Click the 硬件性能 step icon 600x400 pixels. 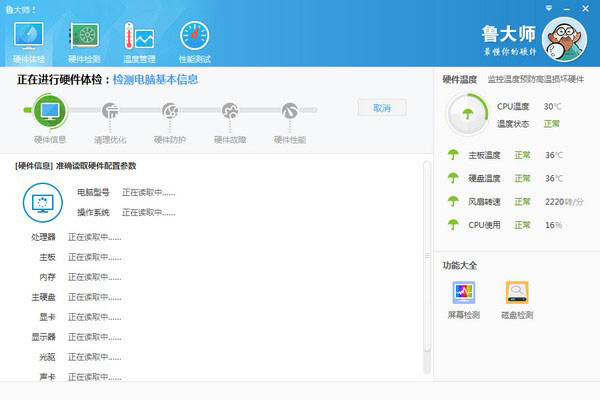289,111
